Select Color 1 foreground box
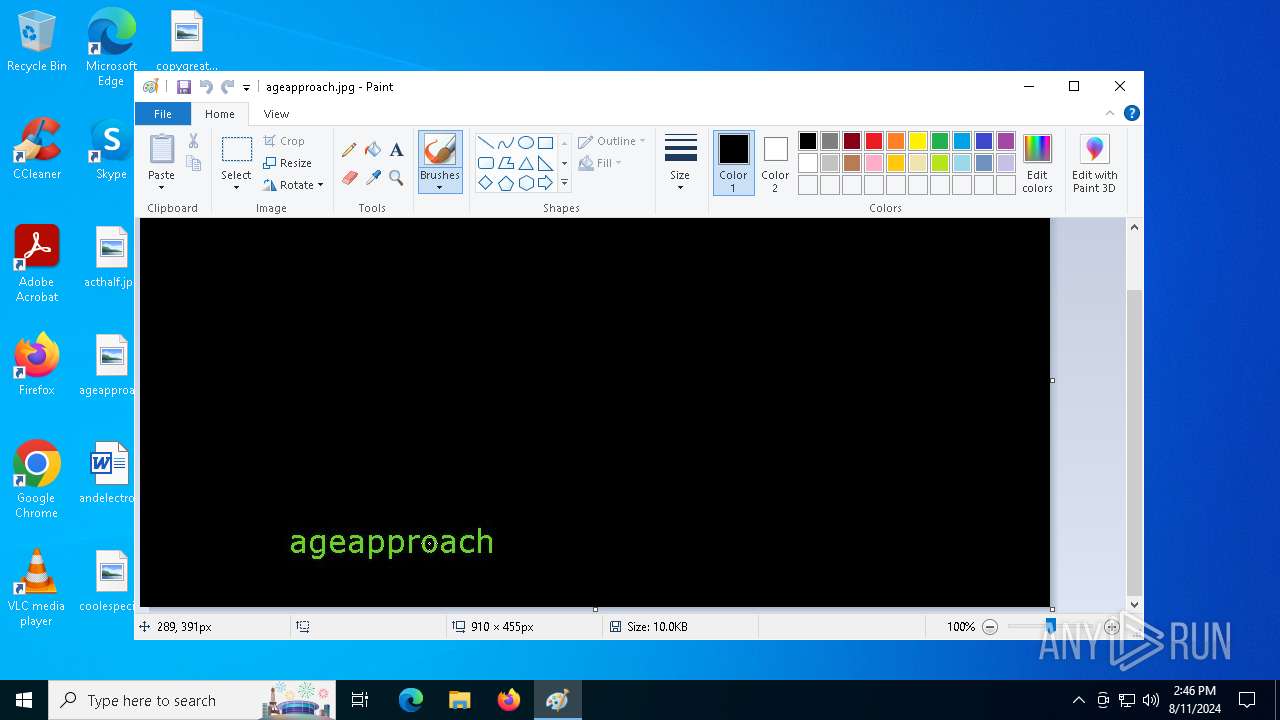 pyautogui.click(x=733, y=163)
